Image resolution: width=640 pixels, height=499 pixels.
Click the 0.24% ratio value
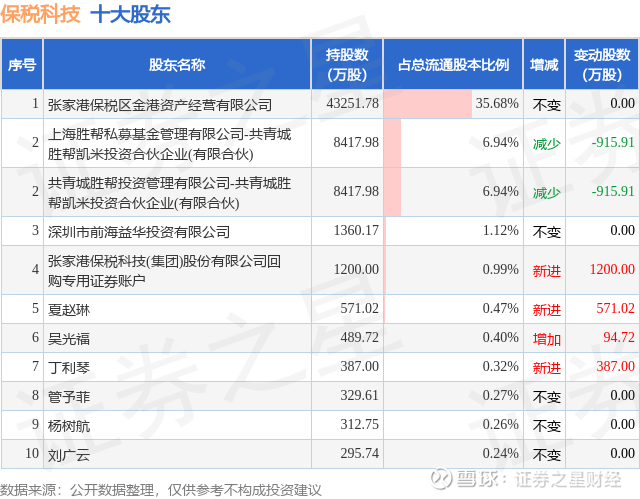click(x=500, y=453)
